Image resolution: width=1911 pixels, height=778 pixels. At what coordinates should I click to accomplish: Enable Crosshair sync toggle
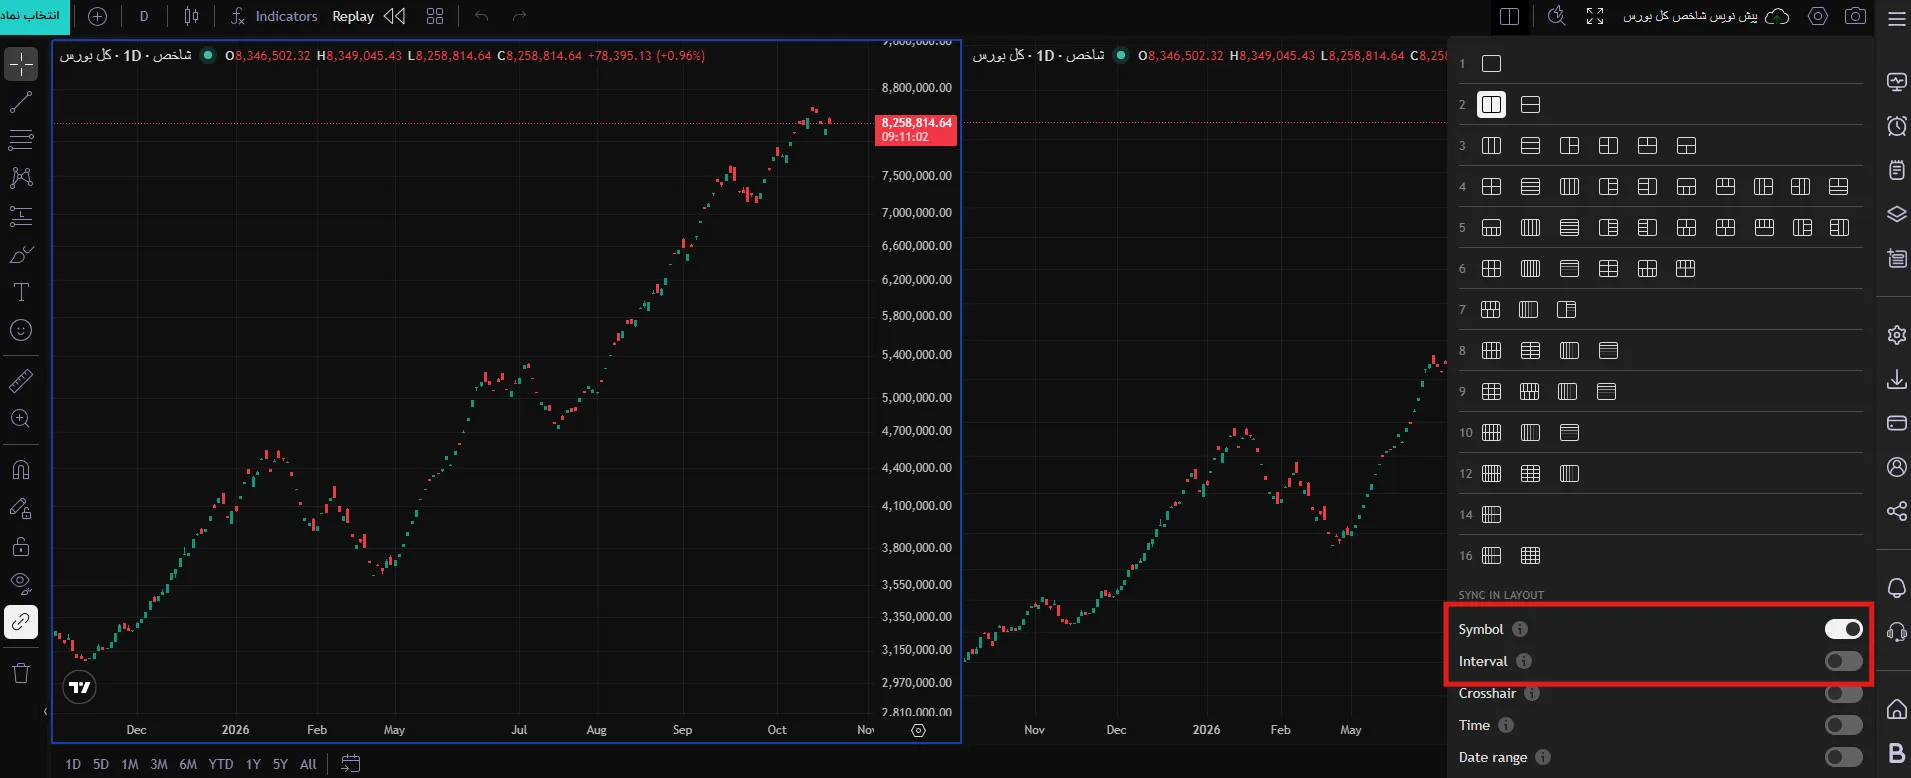click(1843, 693)
